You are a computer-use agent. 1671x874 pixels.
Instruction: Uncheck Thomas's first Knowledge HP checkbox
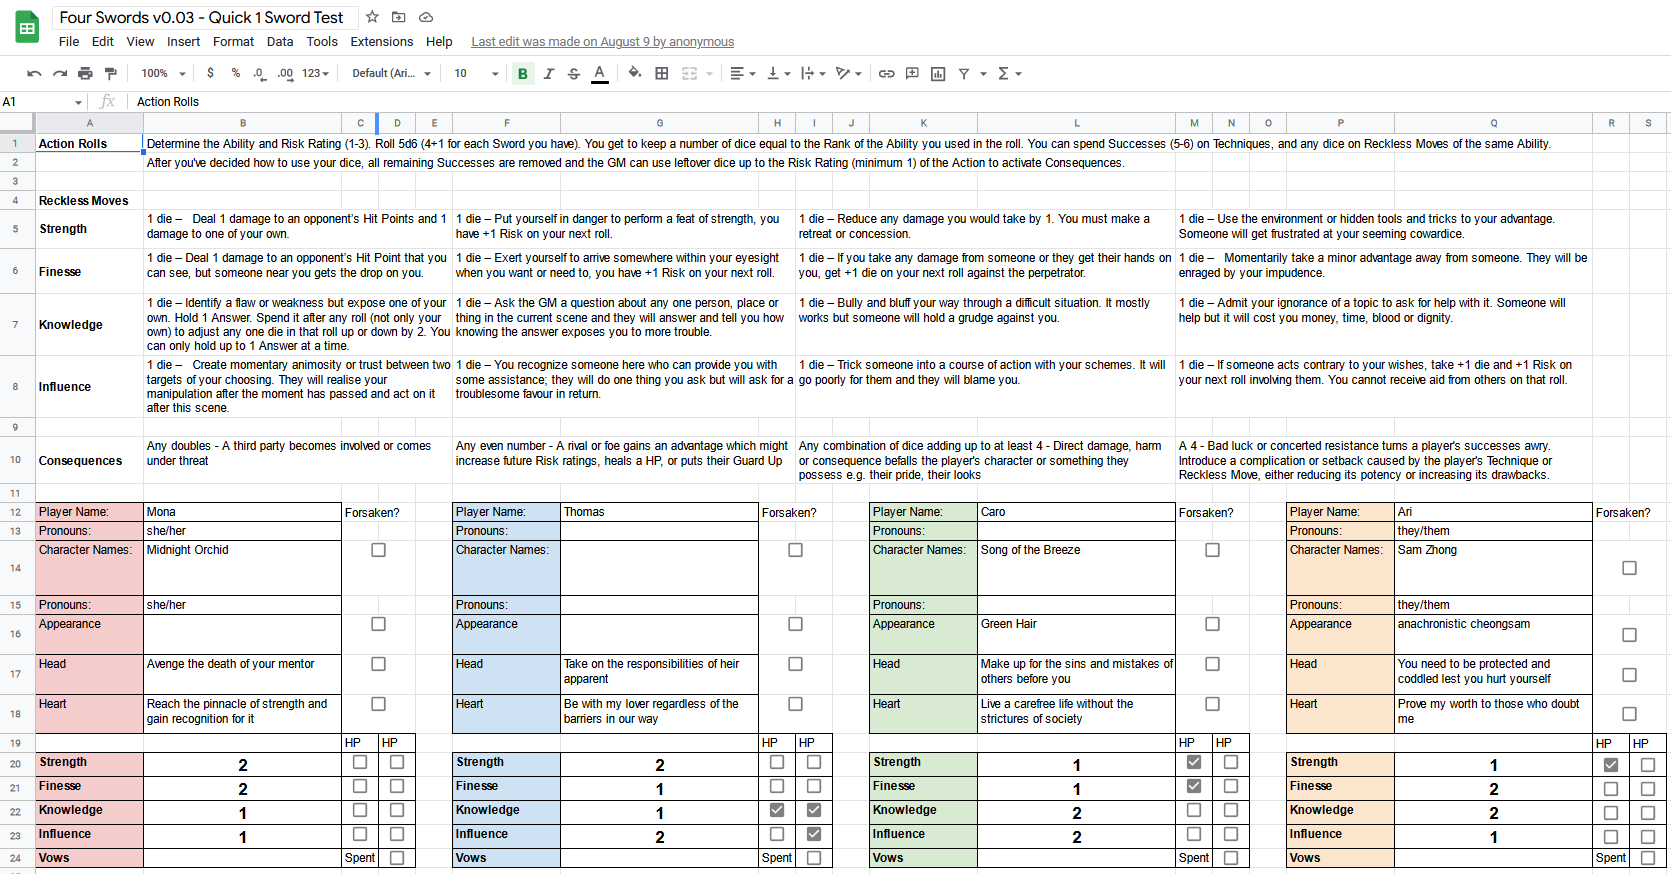tap(777, 810)
